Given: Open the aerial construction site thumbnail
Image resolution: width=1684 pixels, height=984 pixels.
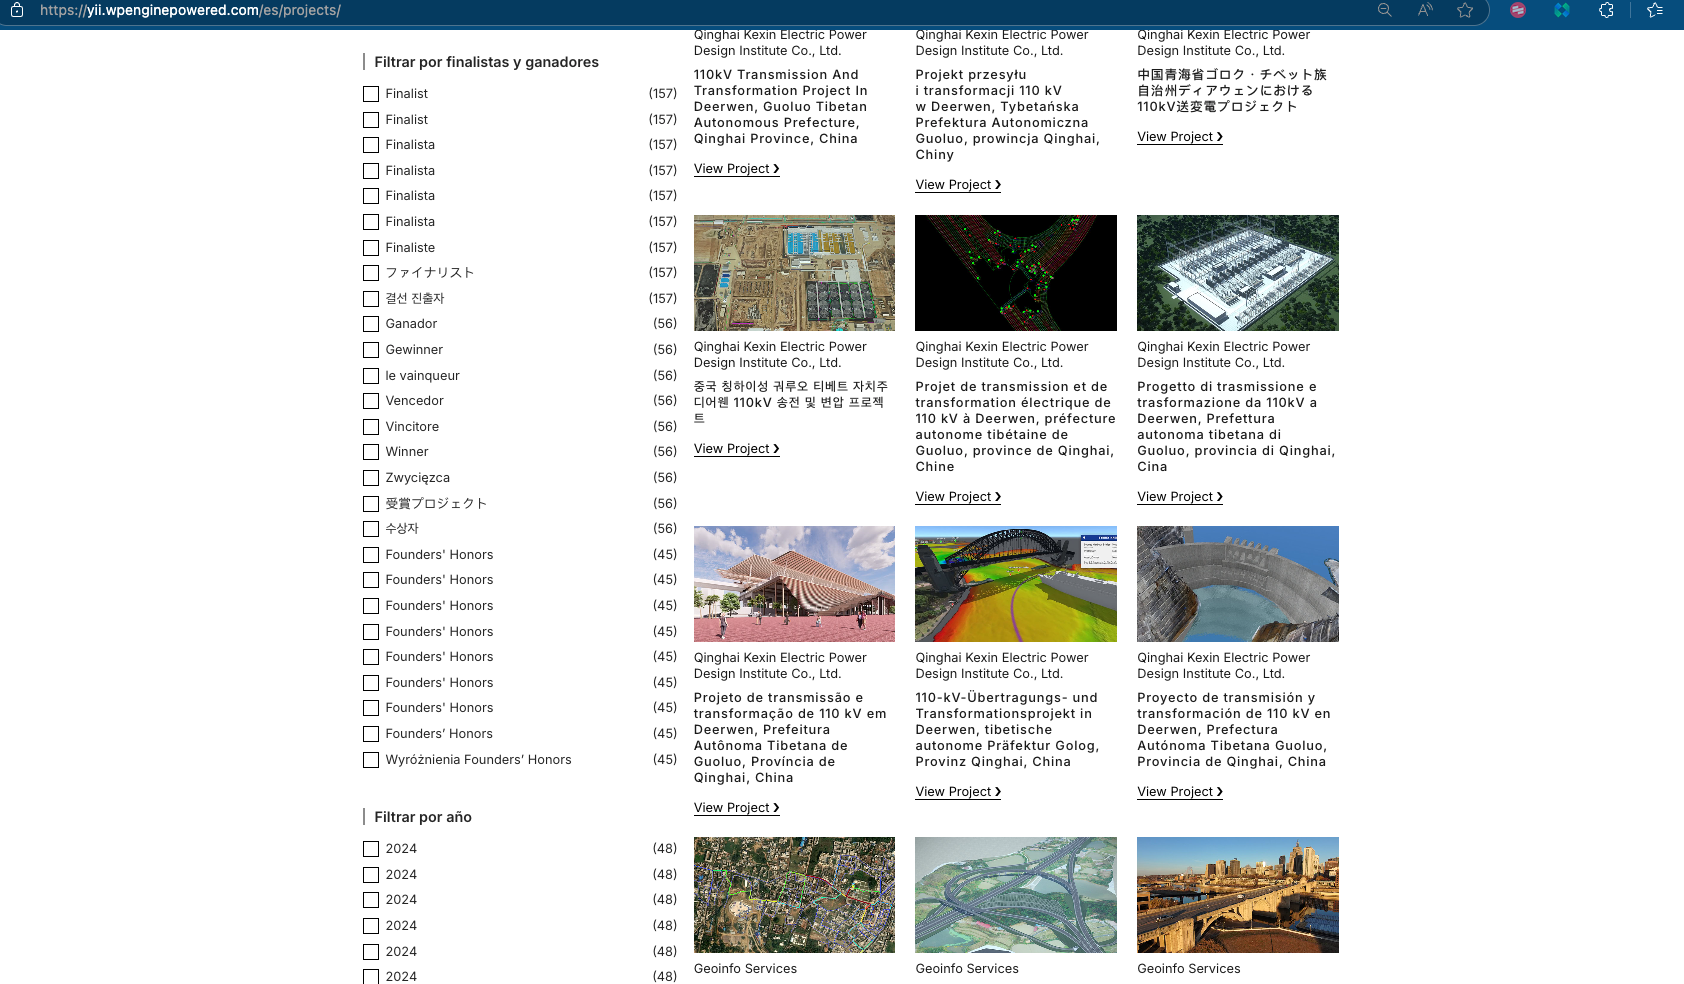Looking at the screenshot, I should click(794, 273).
